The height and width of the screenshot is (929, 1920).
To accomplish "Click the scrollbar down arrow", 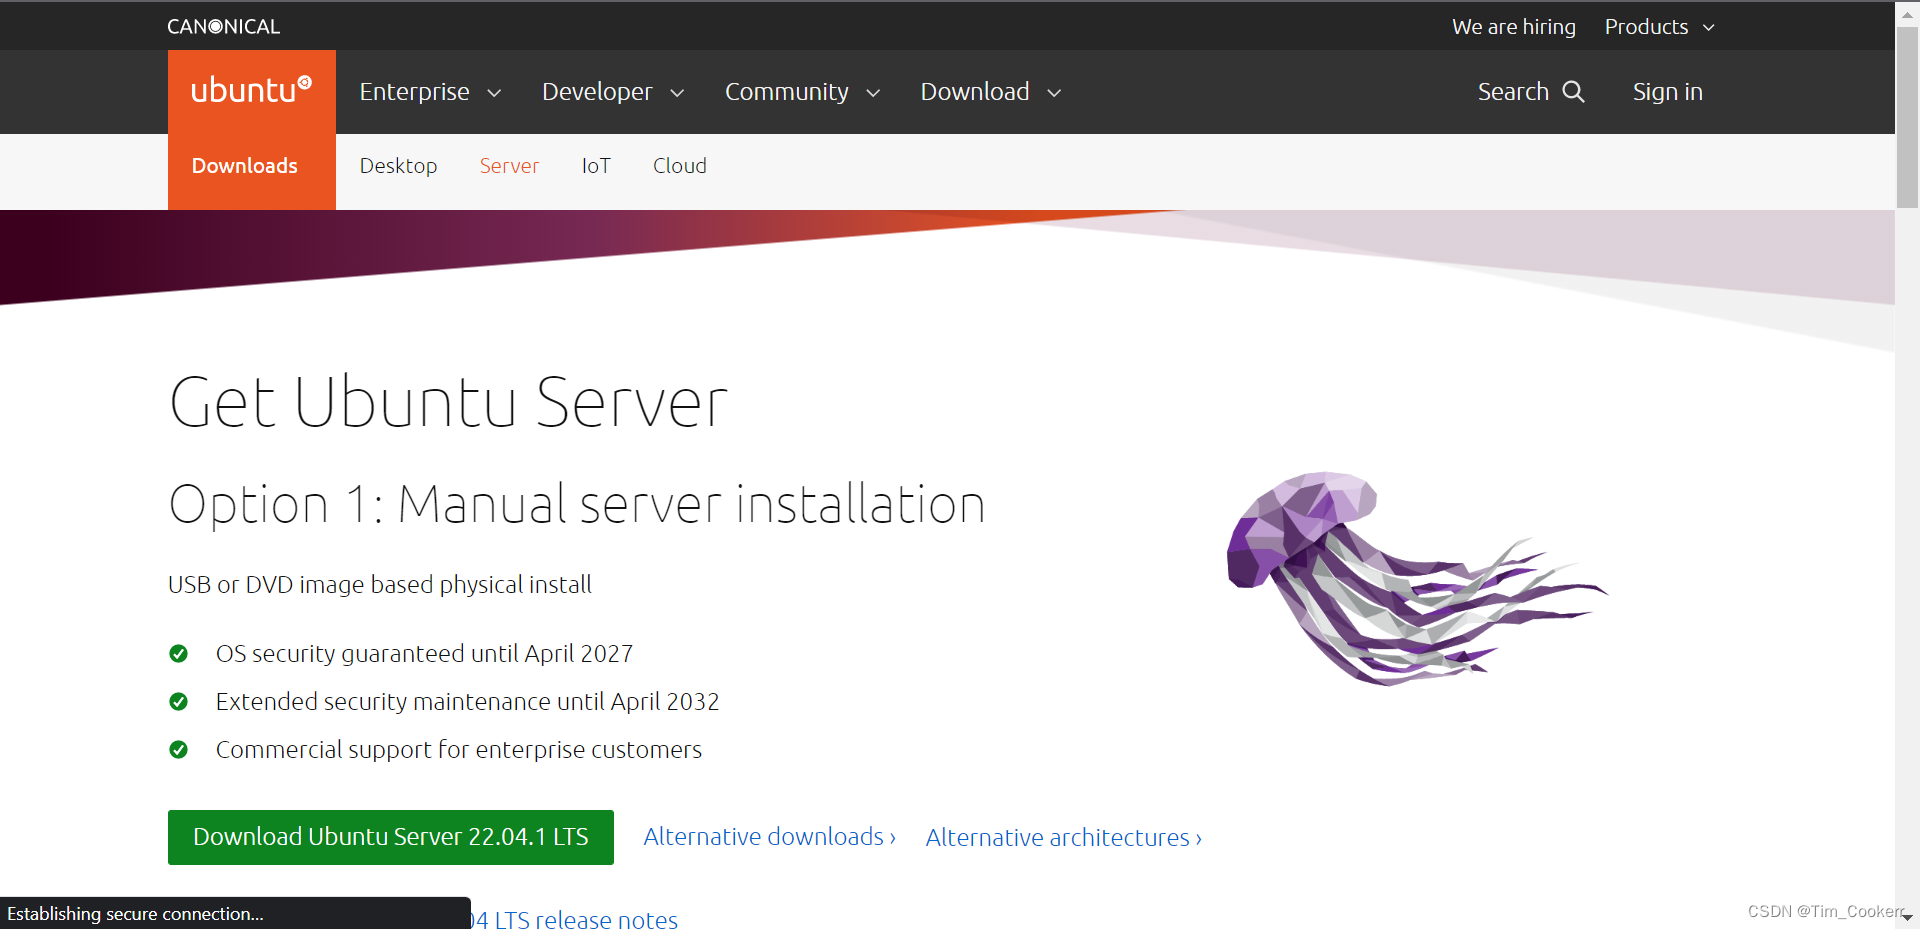I will pyautogui.click(x=1908, y=917).
